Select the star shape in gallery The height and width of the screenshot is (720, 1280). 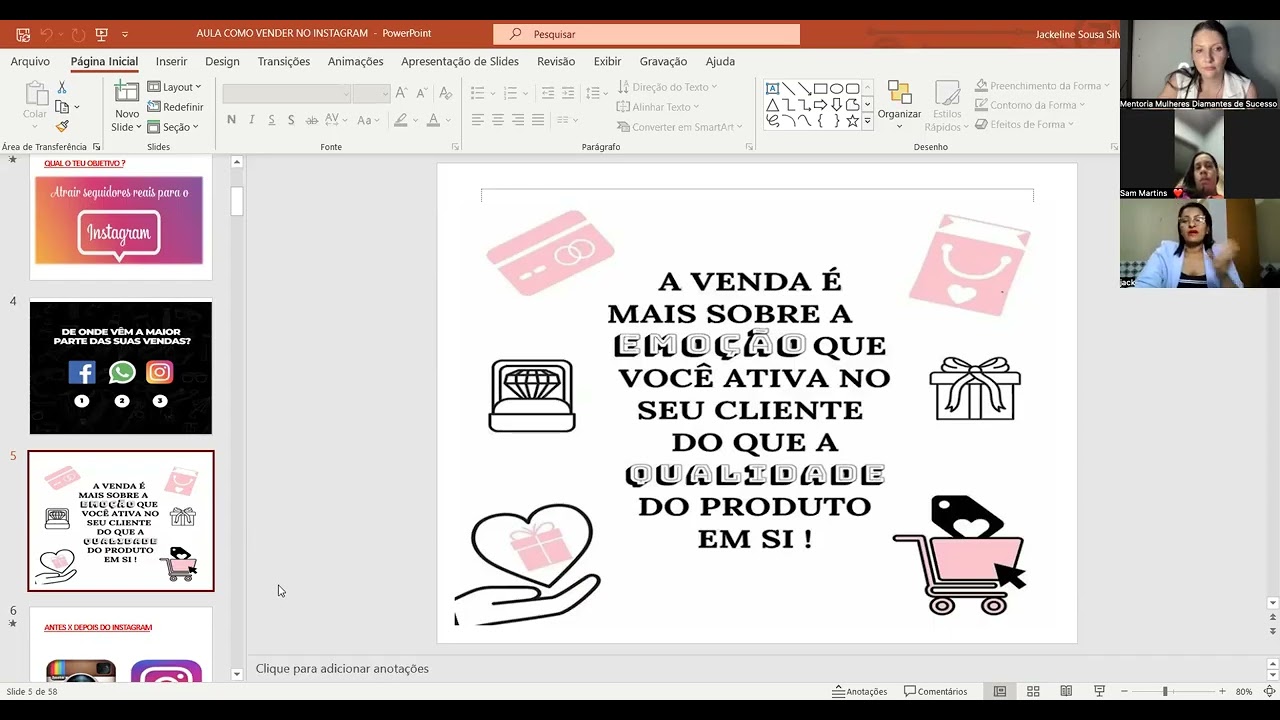852,120
